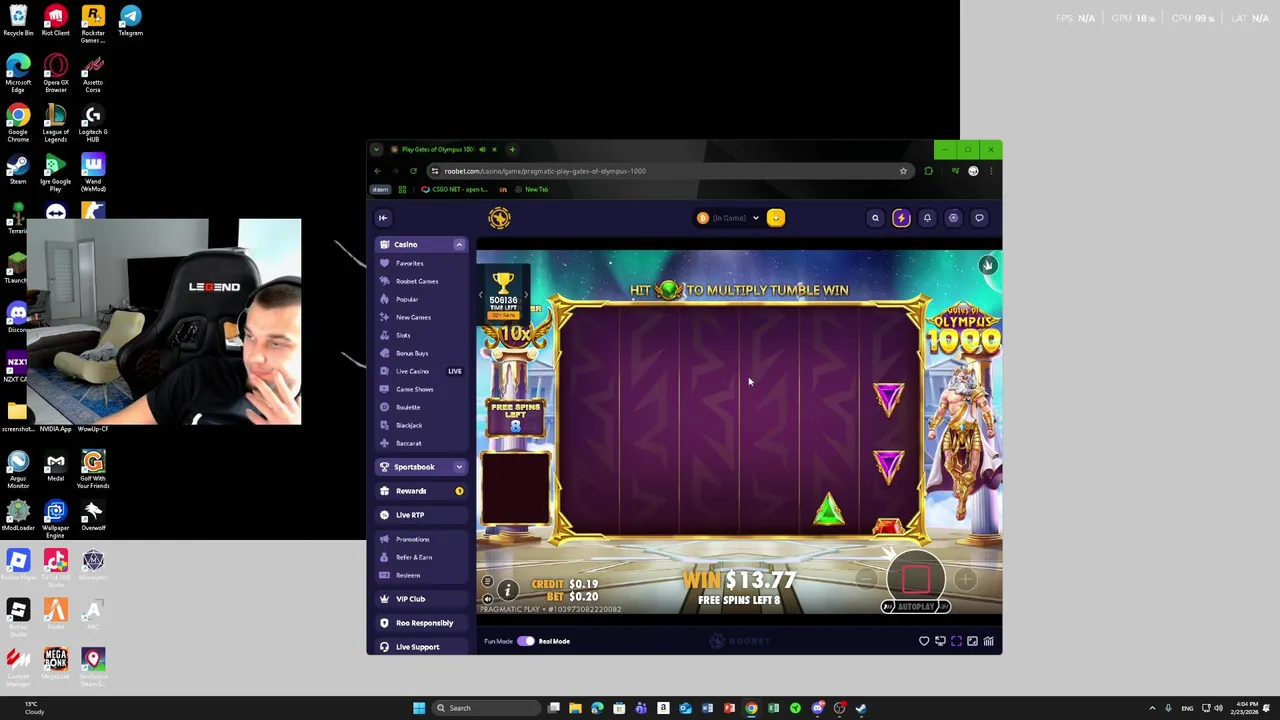Image resolution: width=1280 pixels, height=720 pixels.
Task: Click the roobet.com address bar
Action: point(670,171)
